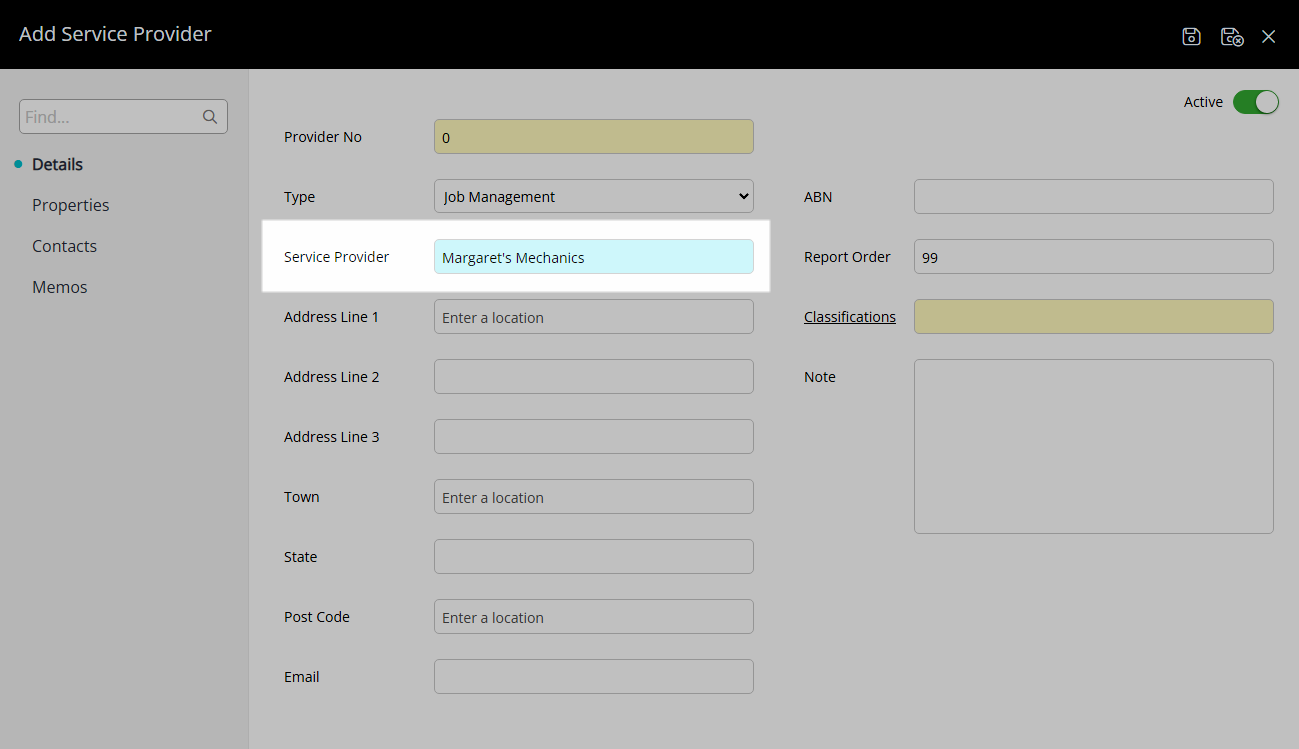This screenshot has width=1299, height=749.
Task: Click the Report Order label
Action: pyautogui.click(x=847, y=257)
